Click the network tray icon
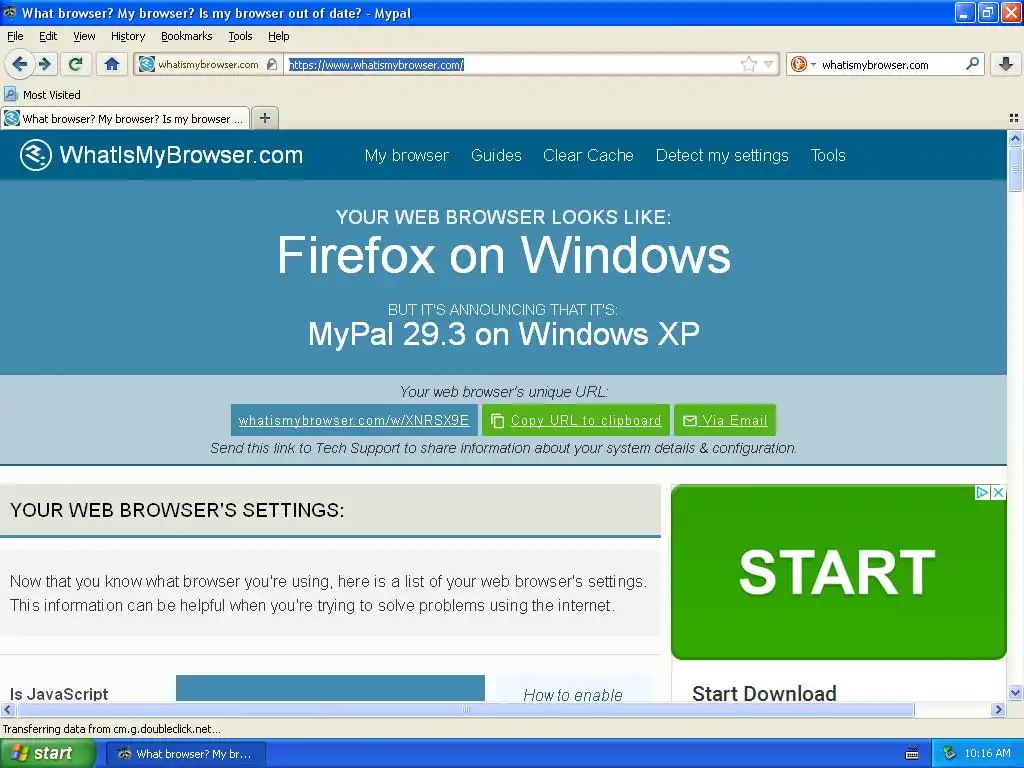1024x768 pixels. pyautogui.click(x=950, y=753)
